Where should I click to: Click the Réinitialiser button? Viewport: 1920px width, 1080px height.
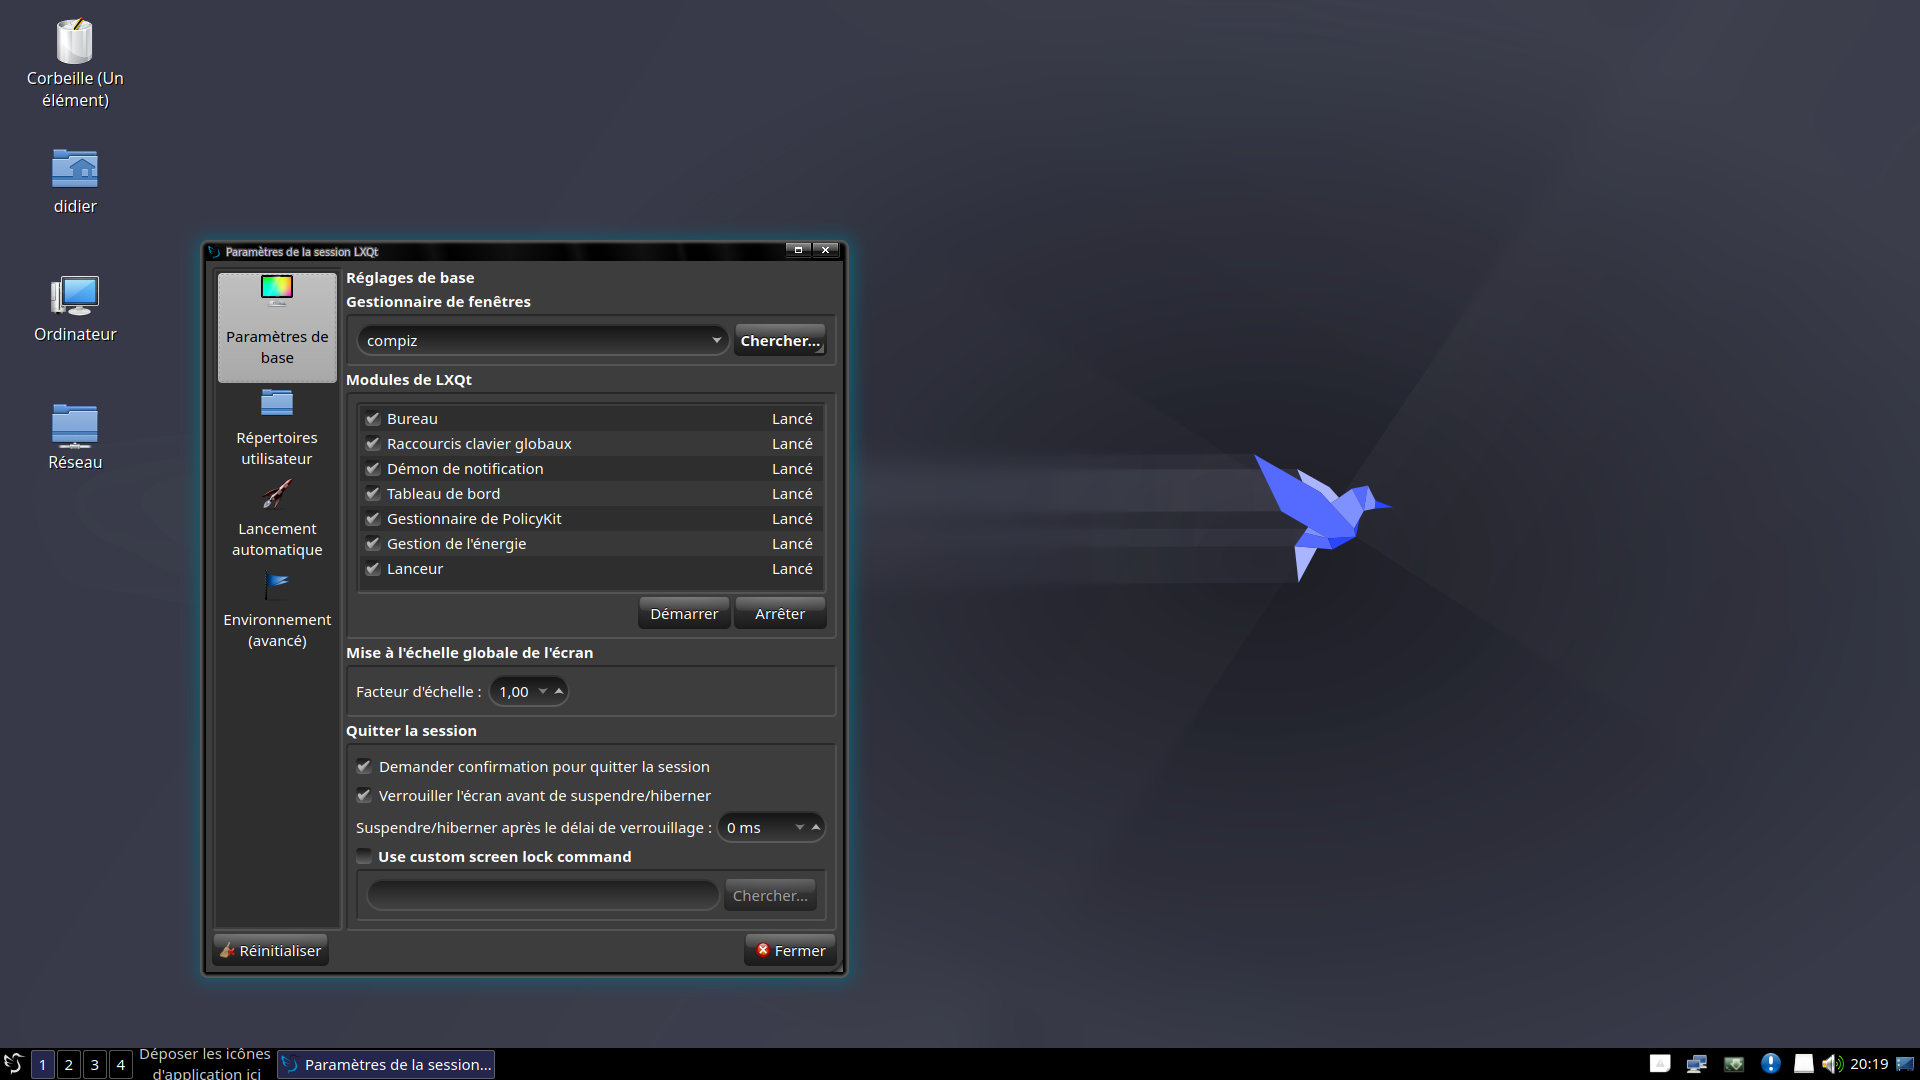click(x=269, y=950)
